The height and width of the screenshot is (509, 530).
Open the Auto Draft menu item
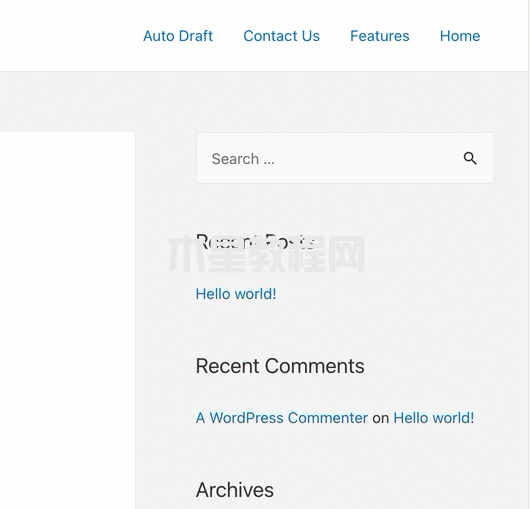pyautogui.click(x=178, y=36)
